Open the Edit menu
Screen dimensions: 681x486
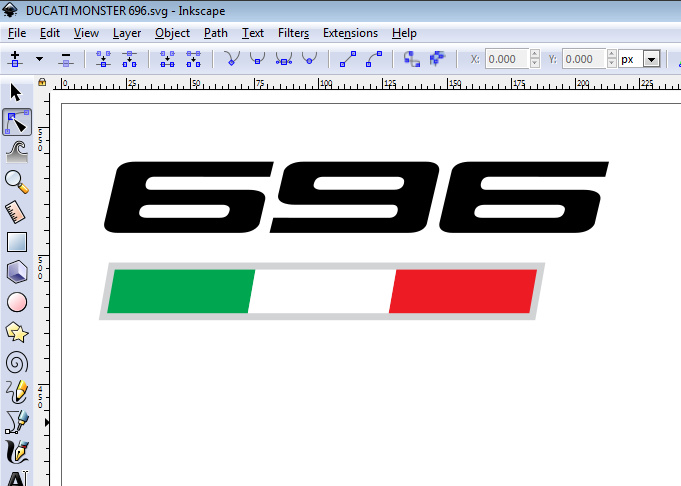50,33
